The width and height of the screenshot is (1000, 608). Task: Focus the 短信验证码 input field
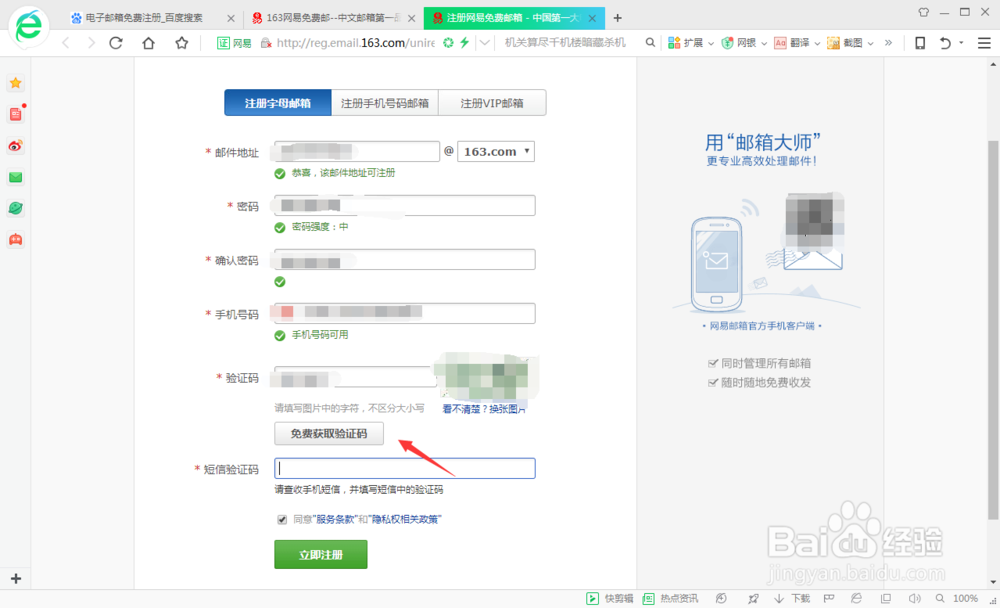[x=404, y=468]
